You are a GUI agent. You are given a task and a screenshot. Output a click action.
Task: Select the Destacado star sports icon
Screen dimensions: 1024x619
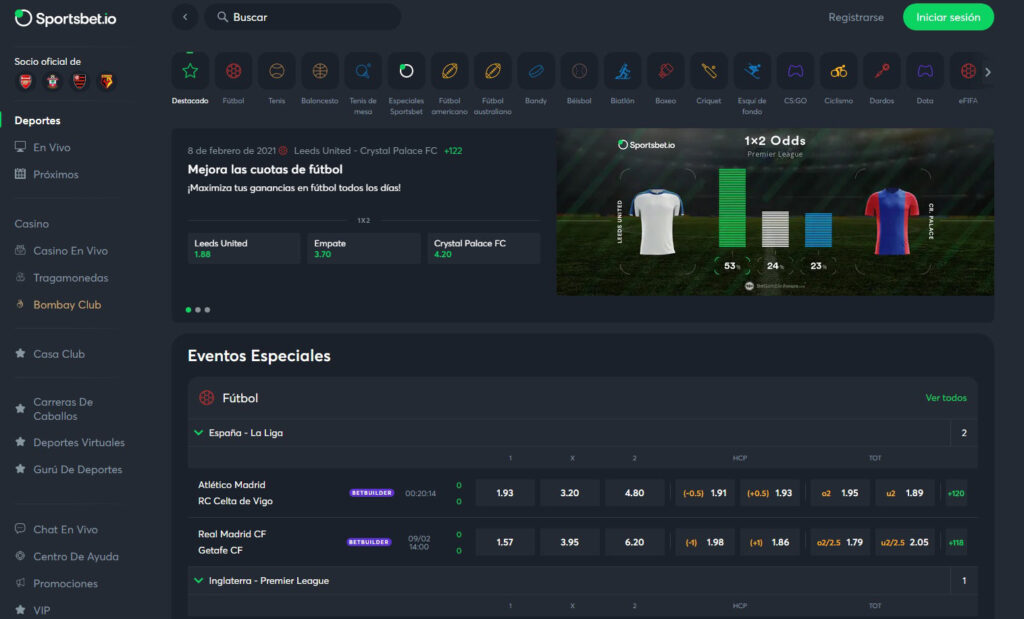tap(190, 71)
